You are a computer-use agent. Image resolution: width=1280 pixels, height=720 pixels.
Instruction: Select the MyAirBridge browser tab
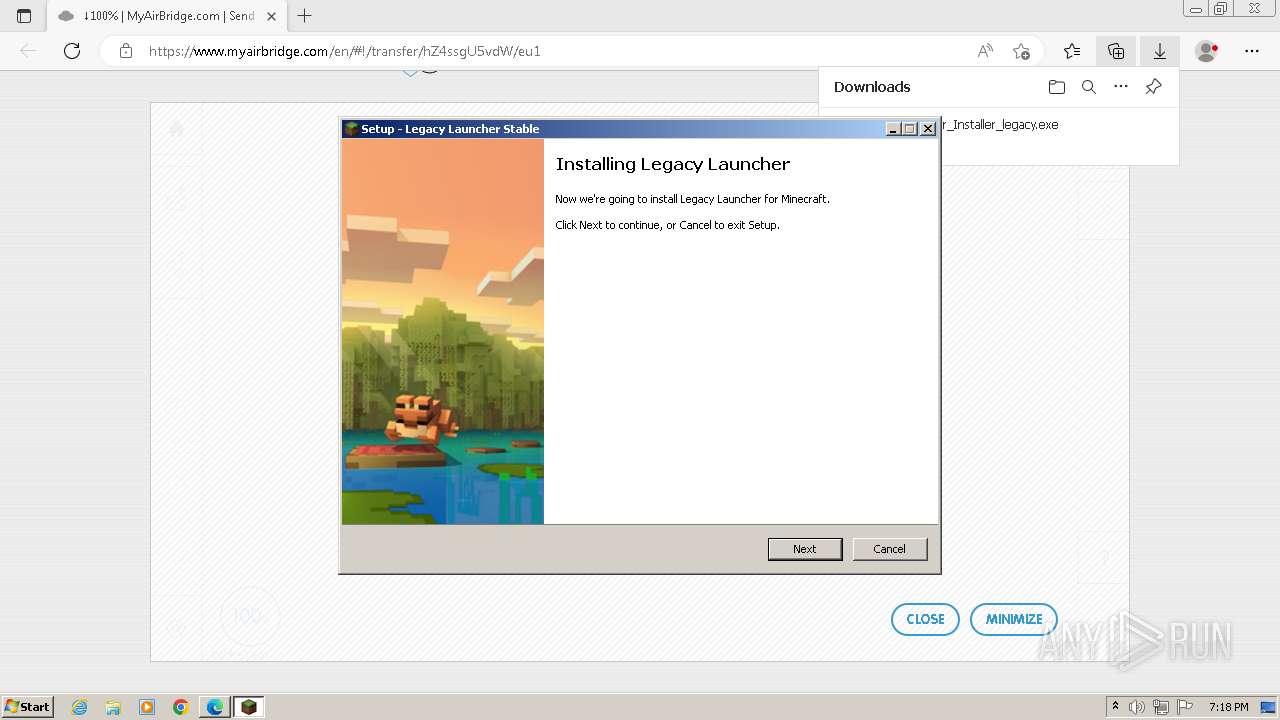167,16
